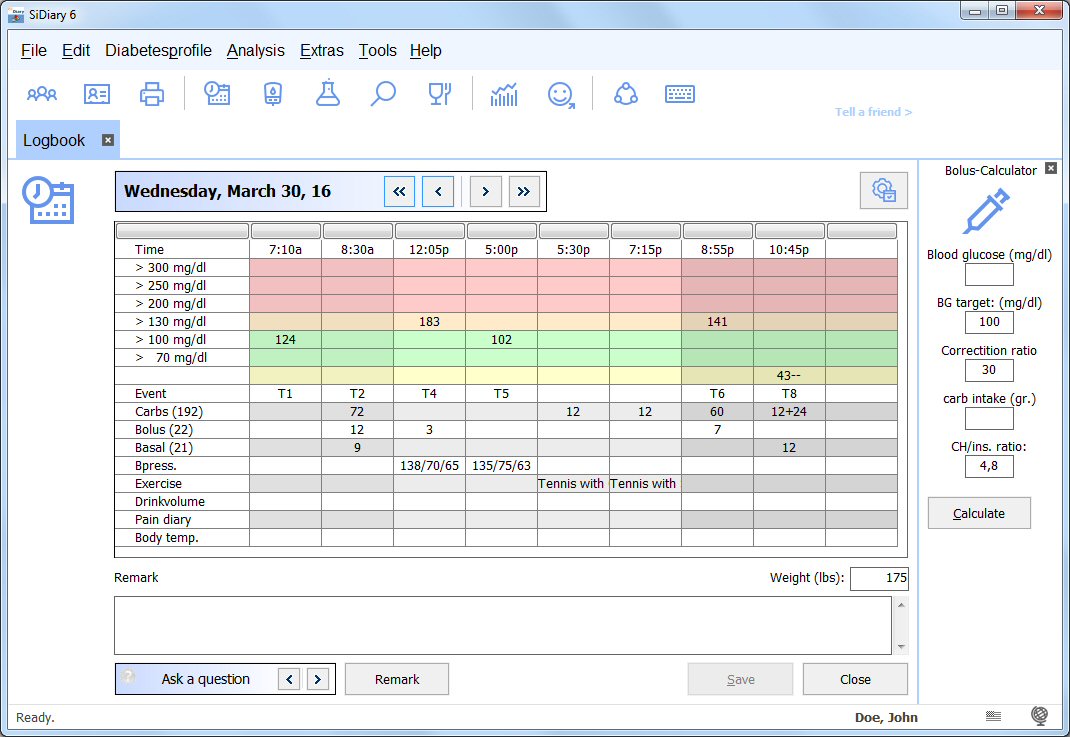
Task: Open the Analysis menu
Action: [255, 50]
